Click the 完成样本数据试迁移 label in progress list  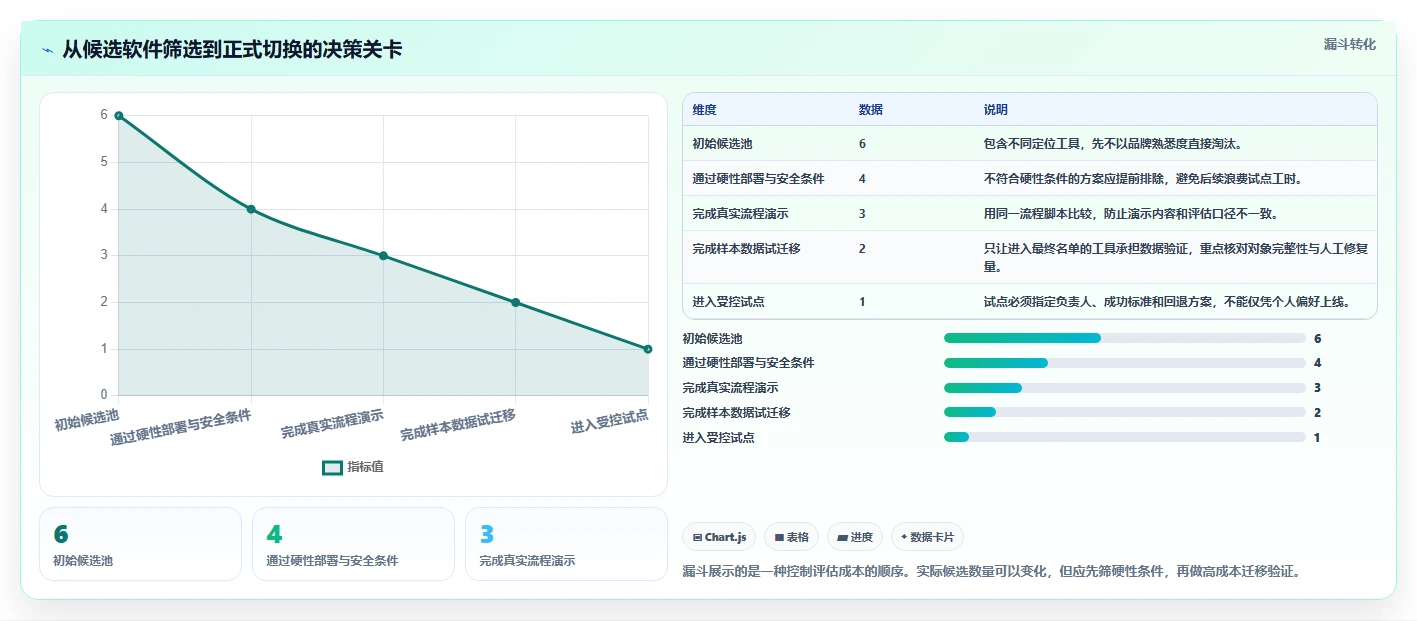[x=736, y=413]
